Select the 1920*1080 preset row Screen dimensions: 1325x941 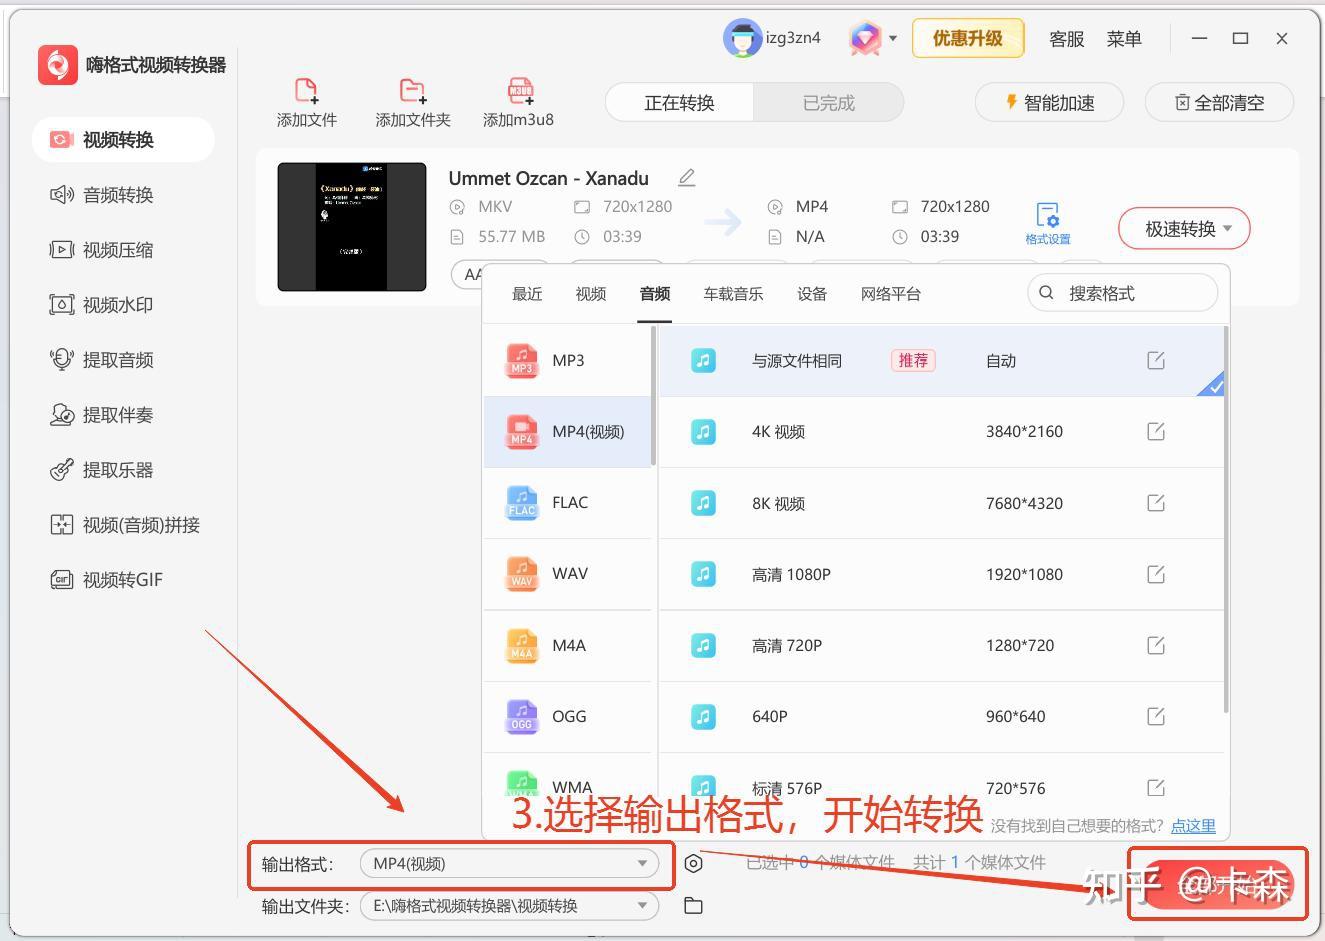[942, 574]
